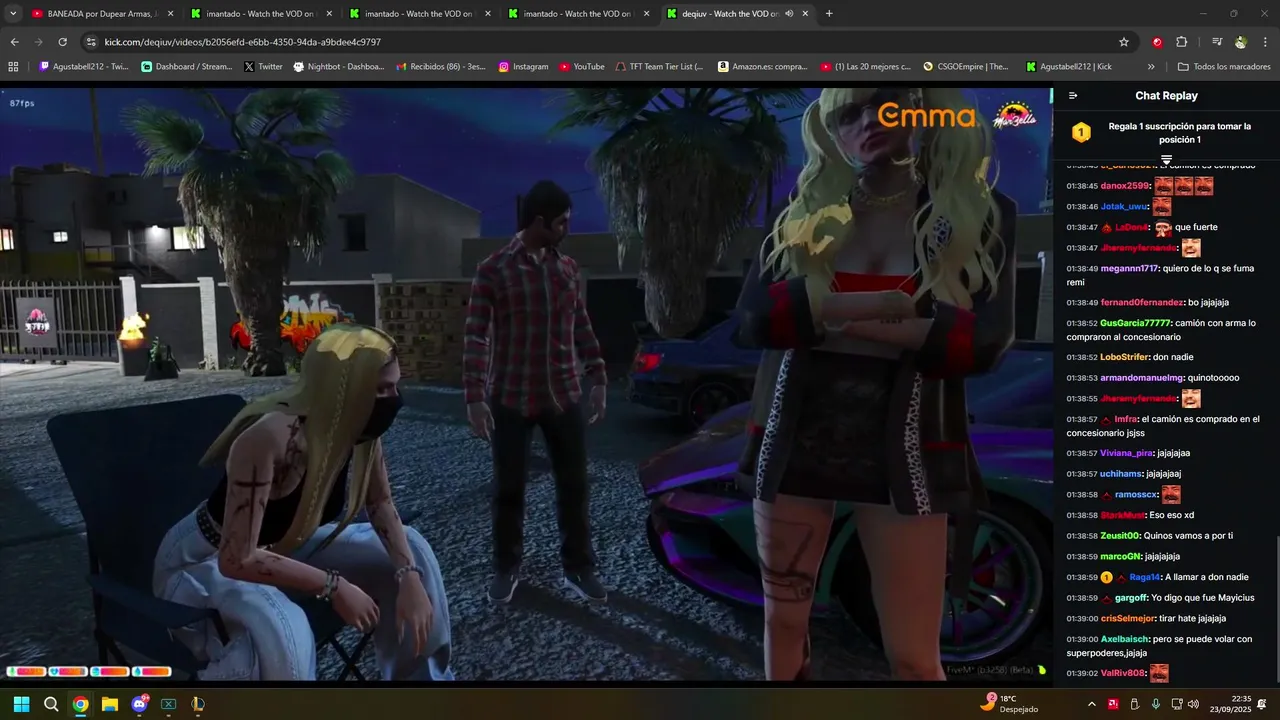
Task: View site information icon in address bar
Action: 91,42
